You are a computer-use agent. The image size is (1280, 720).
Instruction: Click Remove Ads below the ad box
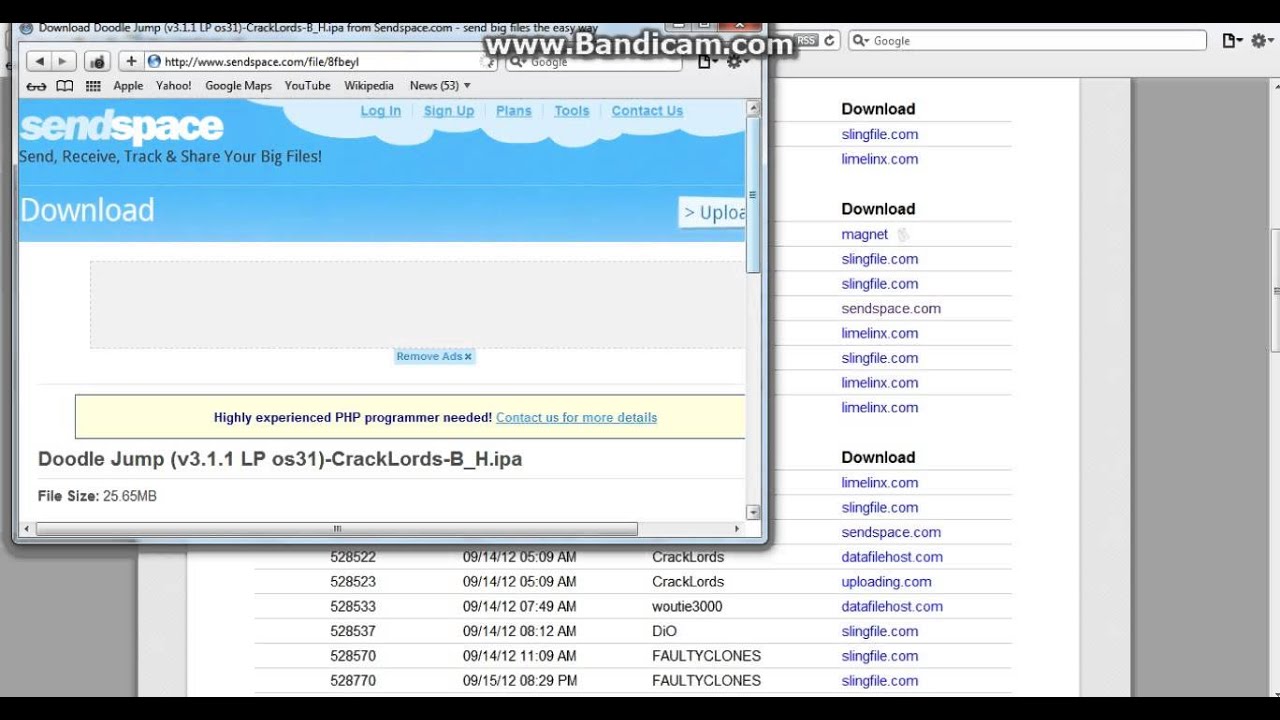[429, 356]
